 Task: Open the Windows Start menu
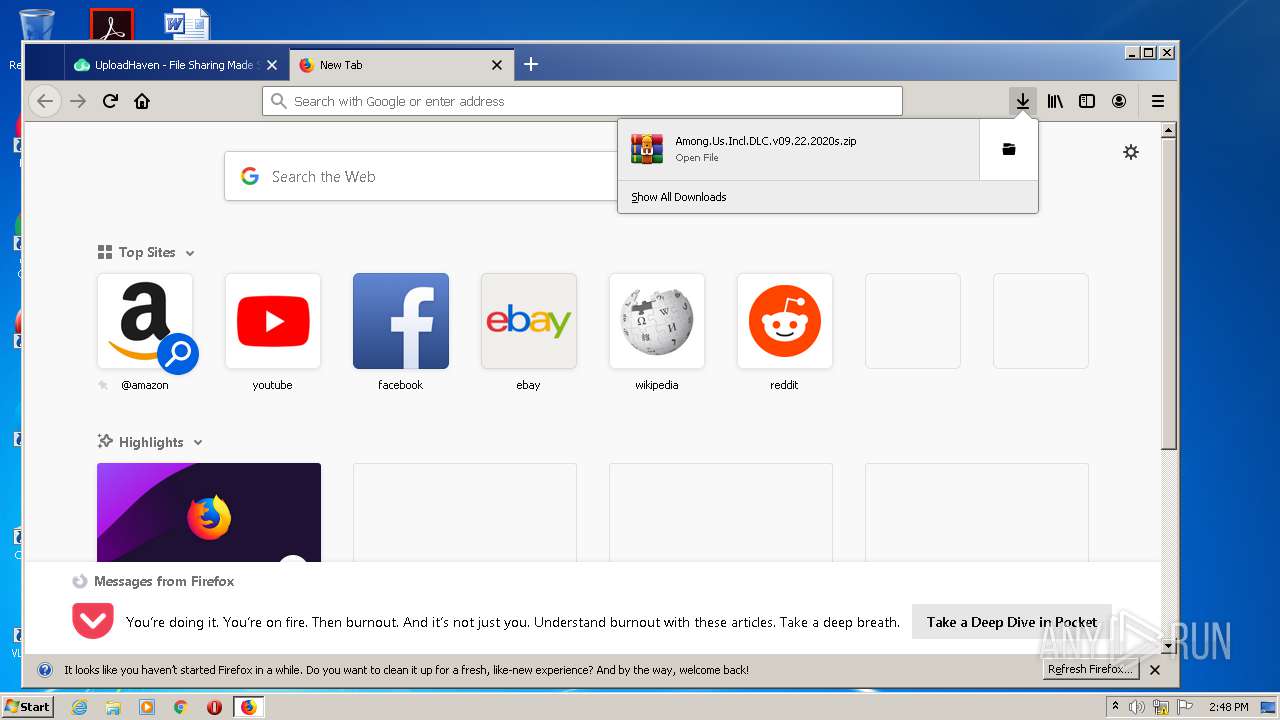tap(27, 706)
